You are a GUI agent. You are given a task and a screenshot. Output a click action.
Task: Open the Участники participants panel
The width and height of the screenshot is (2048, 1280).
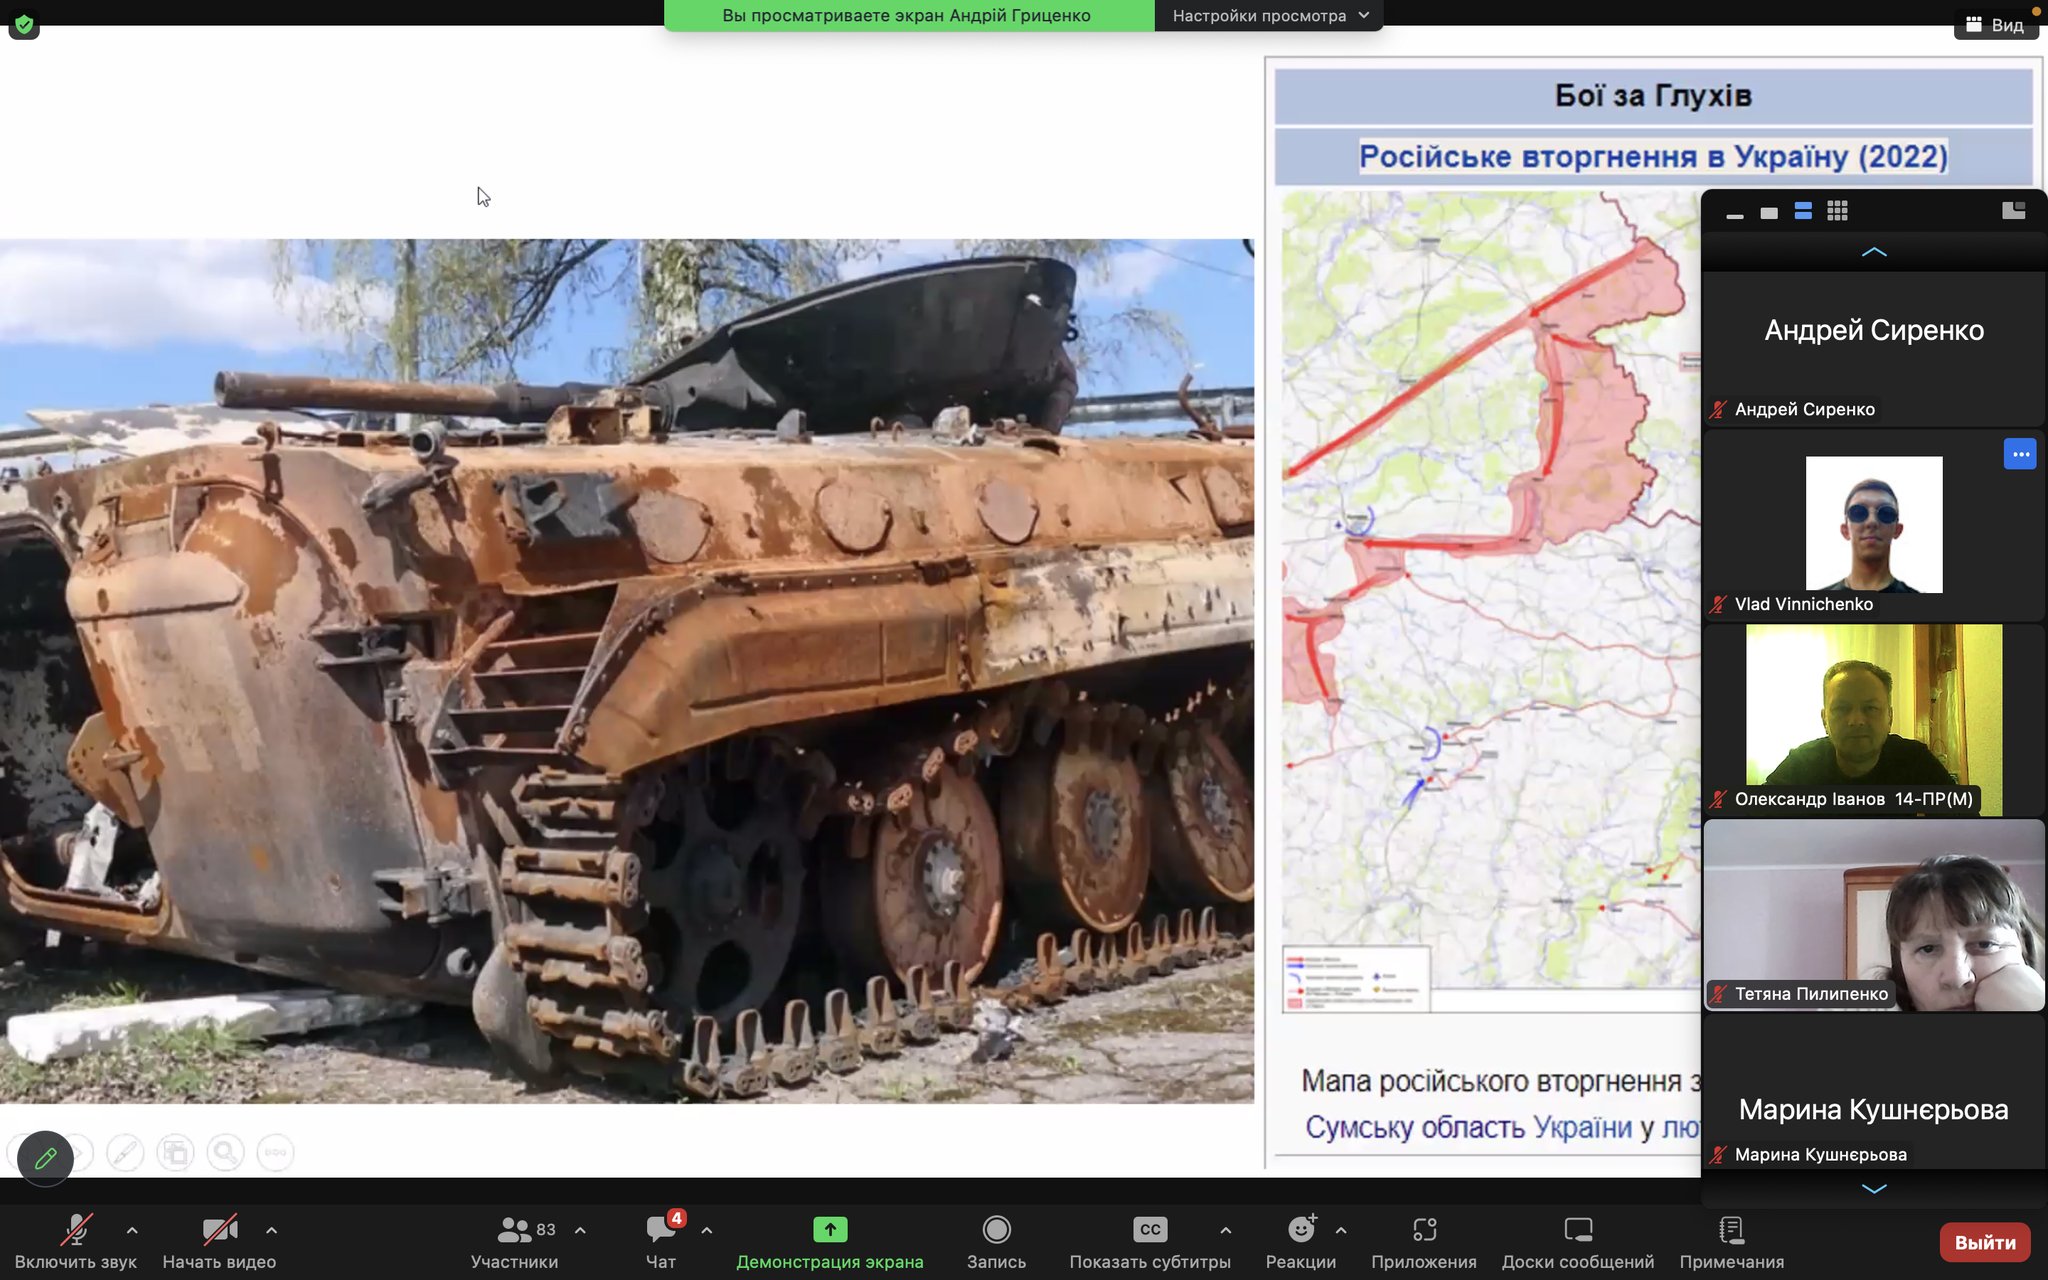coord(514,1243)
